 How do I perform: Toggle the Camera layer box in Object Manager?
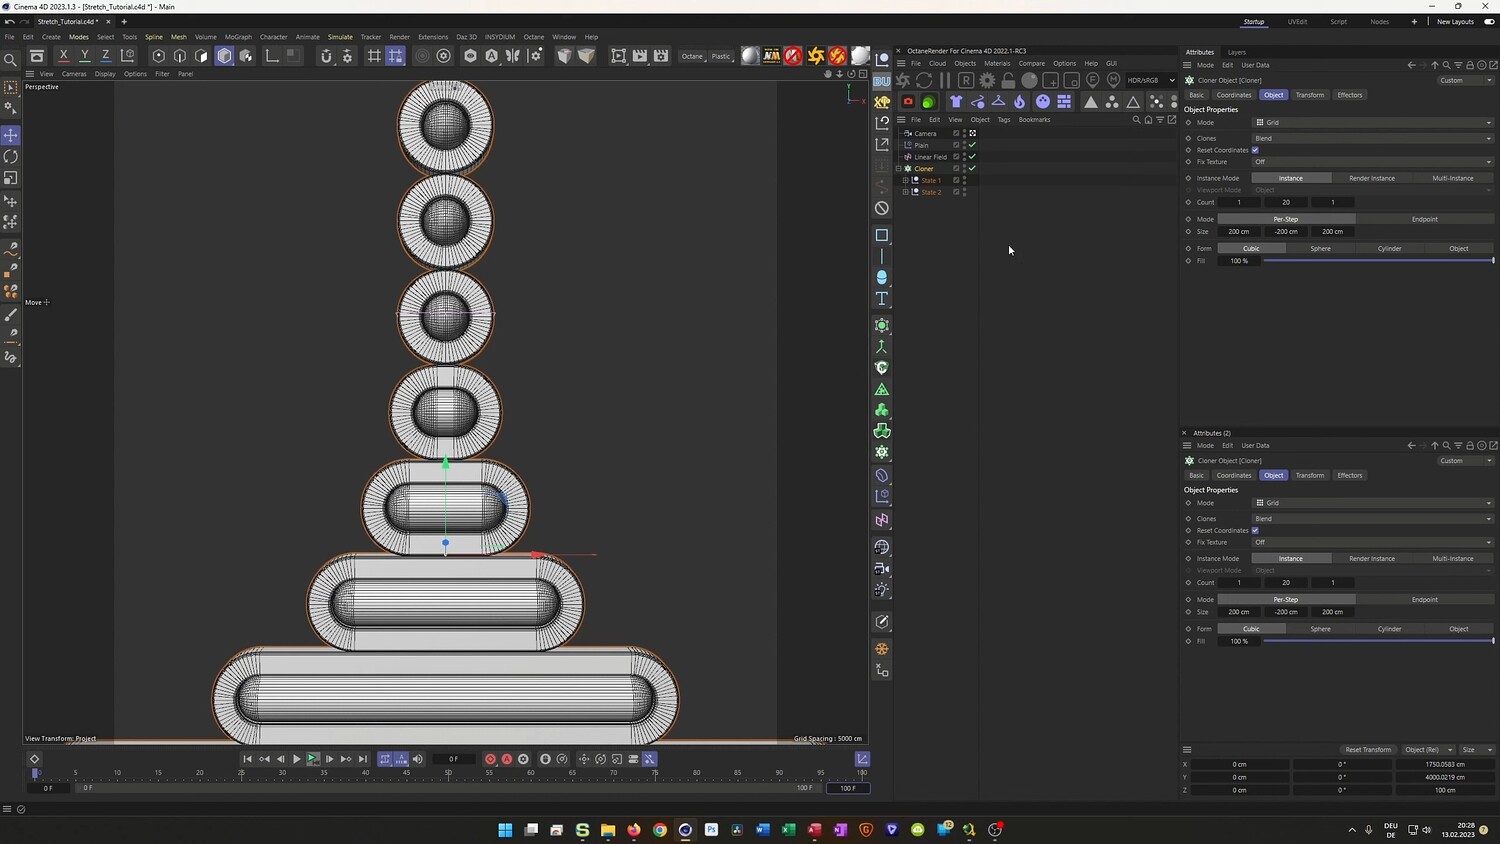(x=956, y=133)
